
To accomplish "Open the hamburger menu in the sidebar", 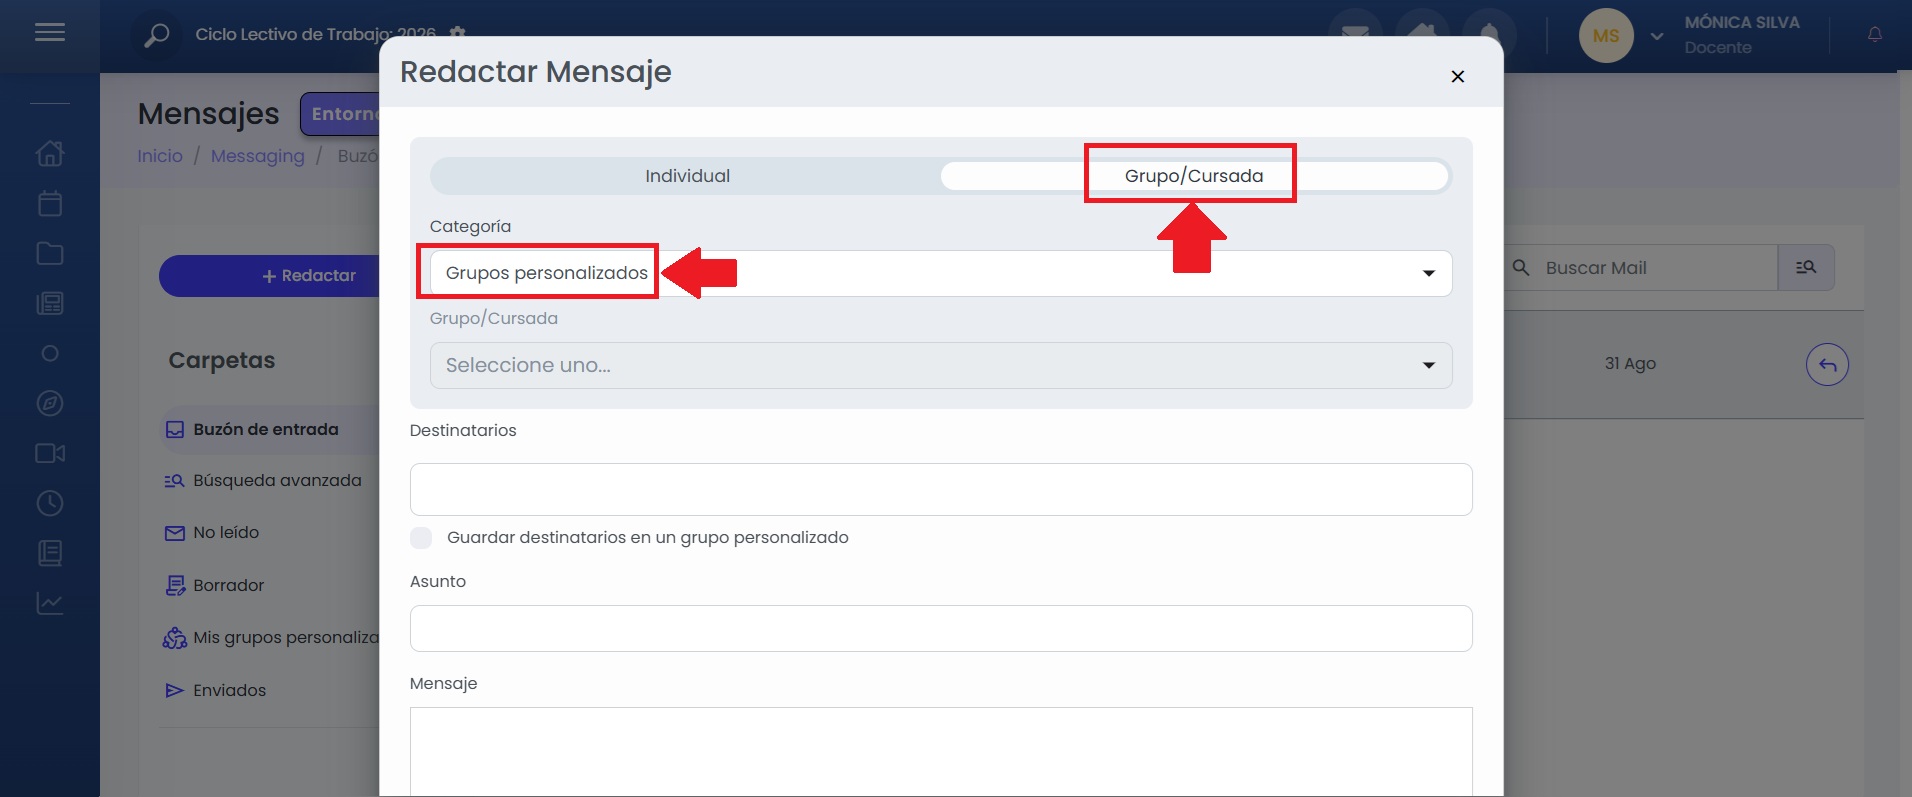I will (x=50, y=33).
